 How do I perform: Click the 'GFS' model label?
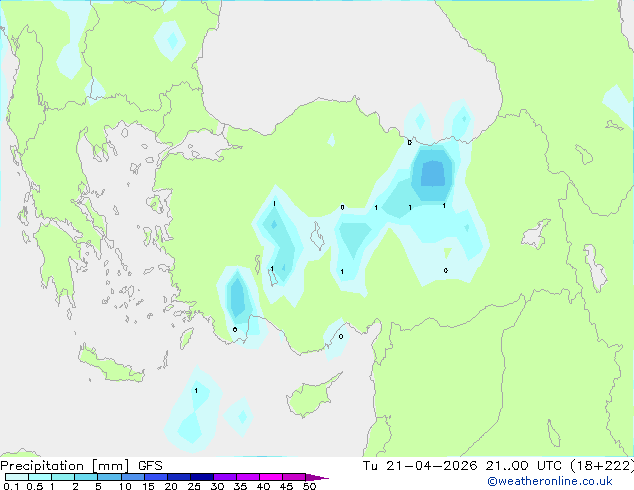150,466
